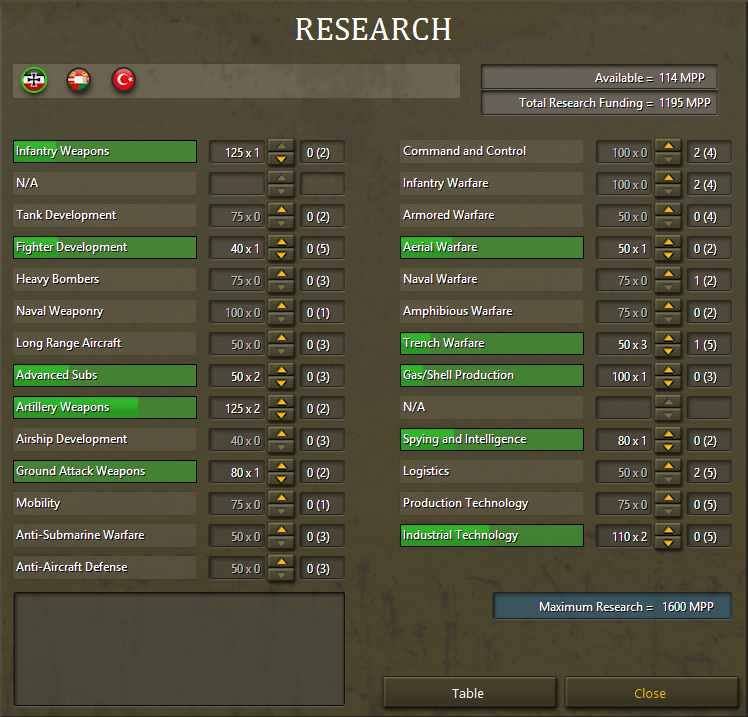The width and height of the screenshot is (748, 717).
Task: Click down arrow for Fighter Development
Action: coord(281,255)
